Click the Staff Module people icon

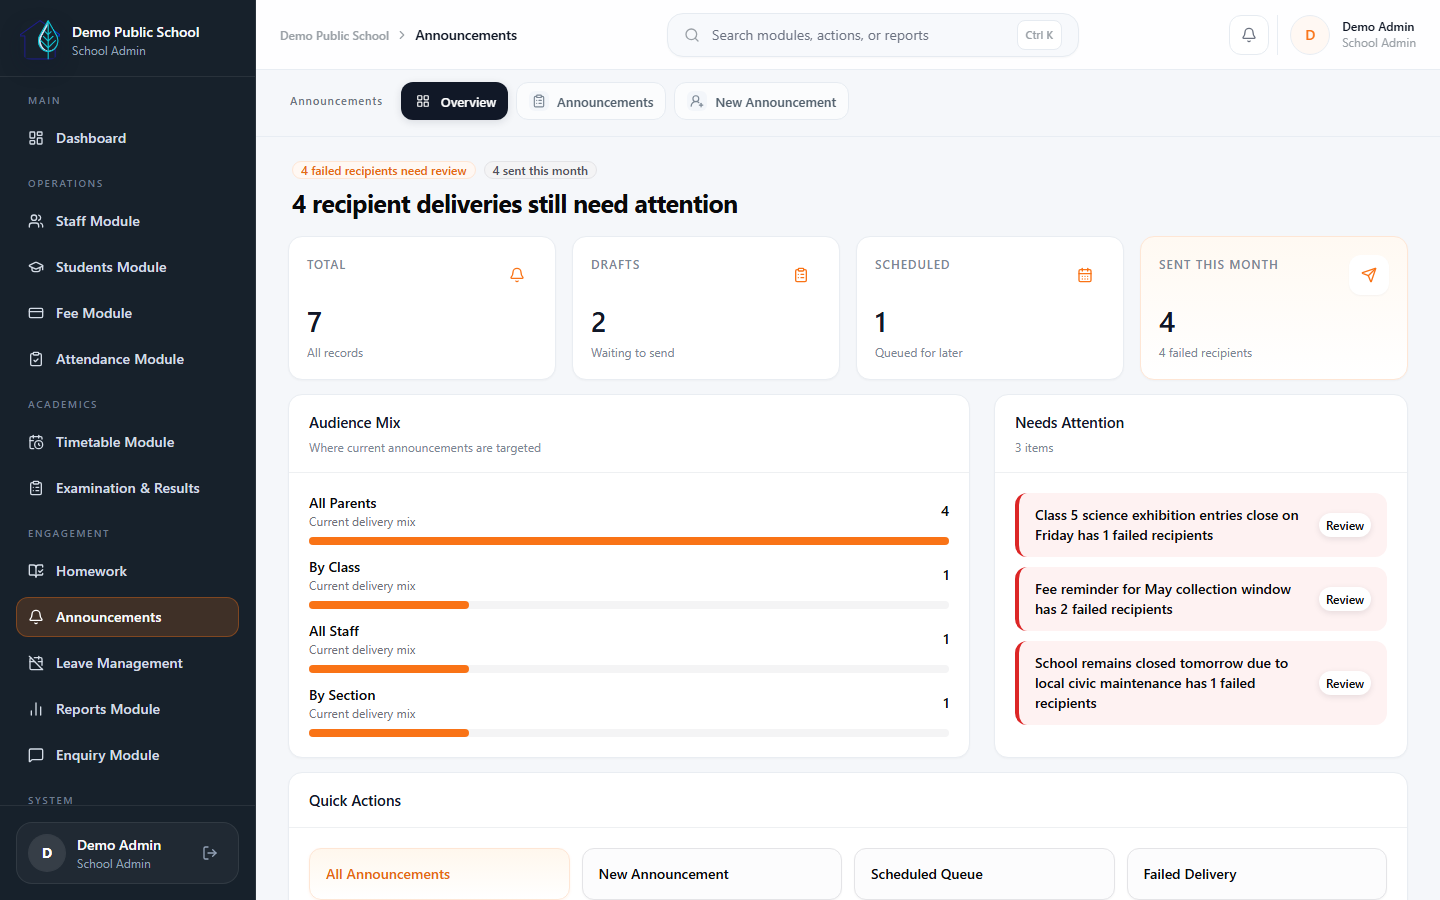coord(36,221)
